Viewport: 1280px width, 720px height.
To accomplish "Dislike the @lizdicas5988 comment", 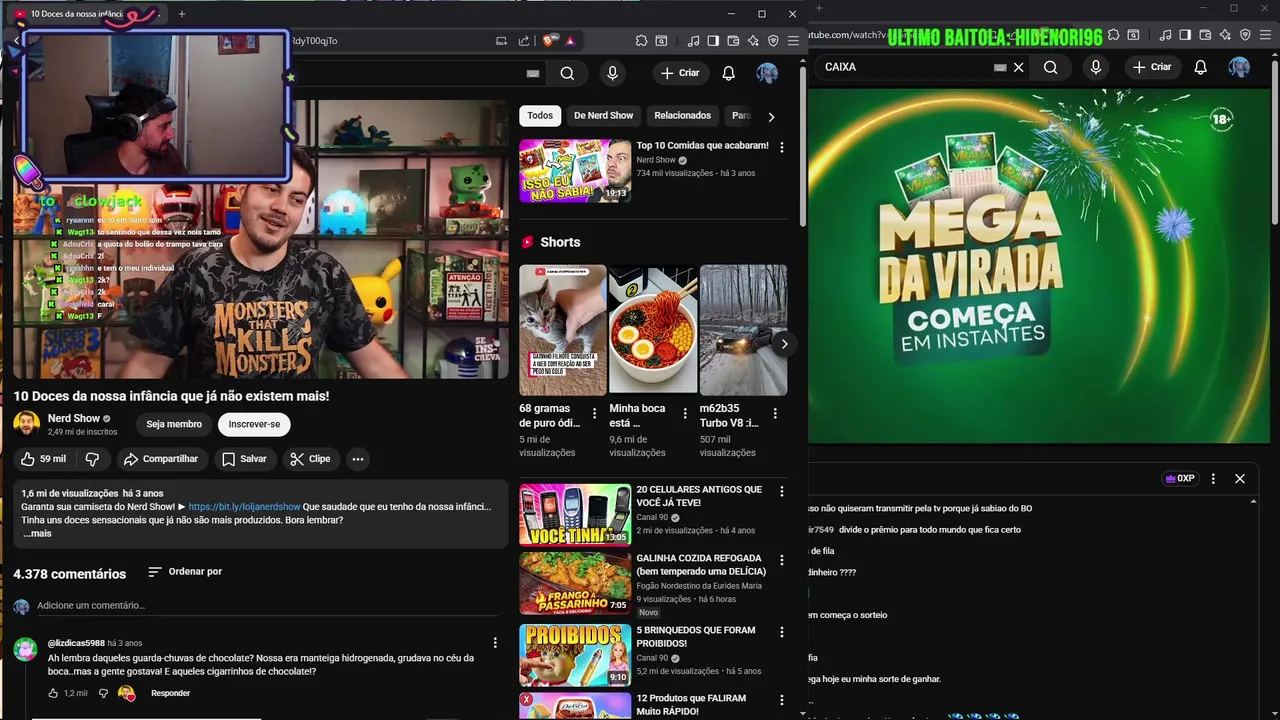I will click(103, 693).
